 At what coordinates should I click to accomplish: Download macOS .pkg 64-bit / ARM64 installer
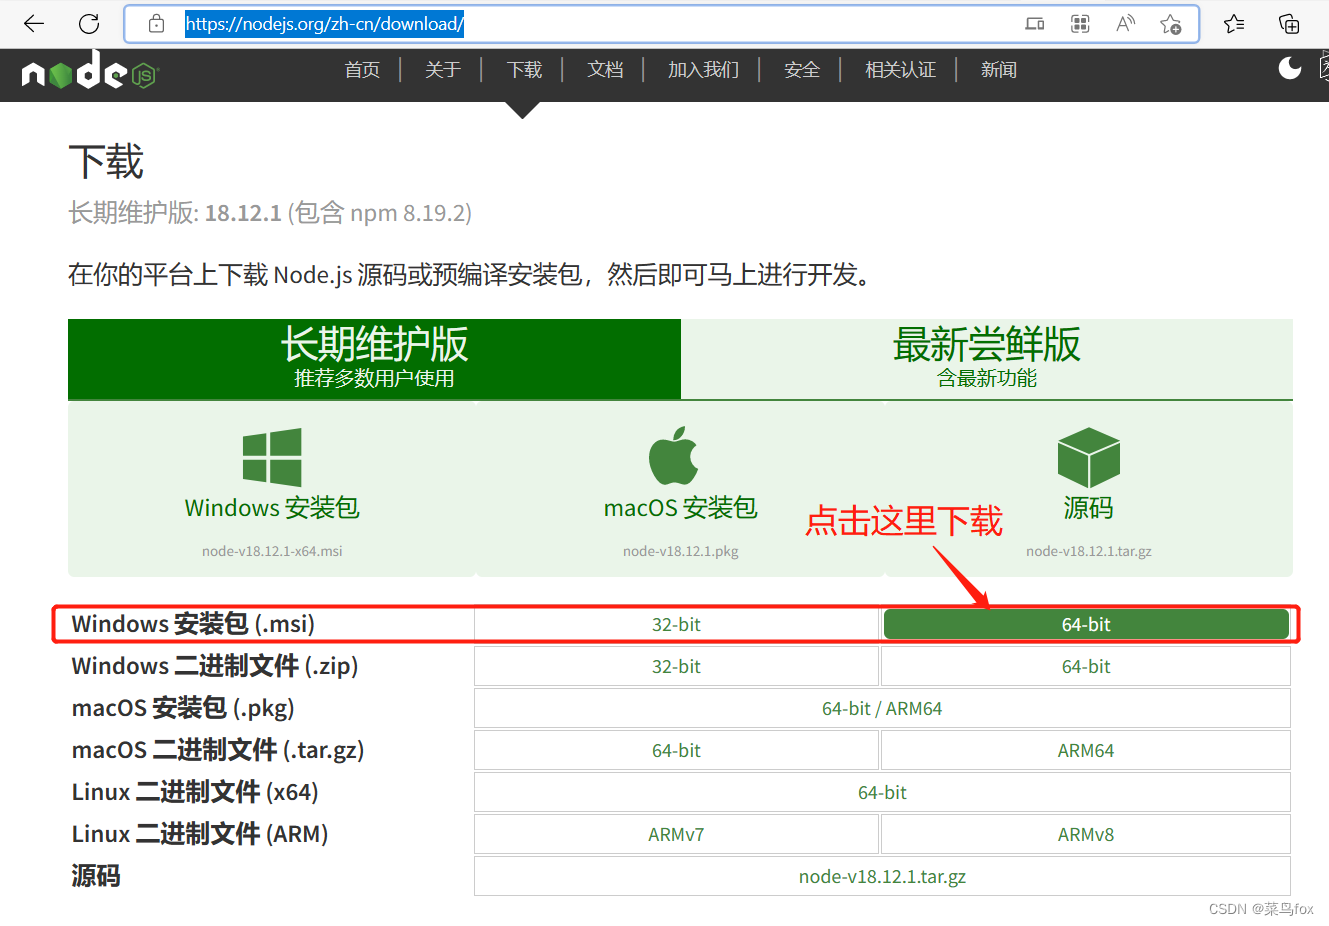click(882, 708)
